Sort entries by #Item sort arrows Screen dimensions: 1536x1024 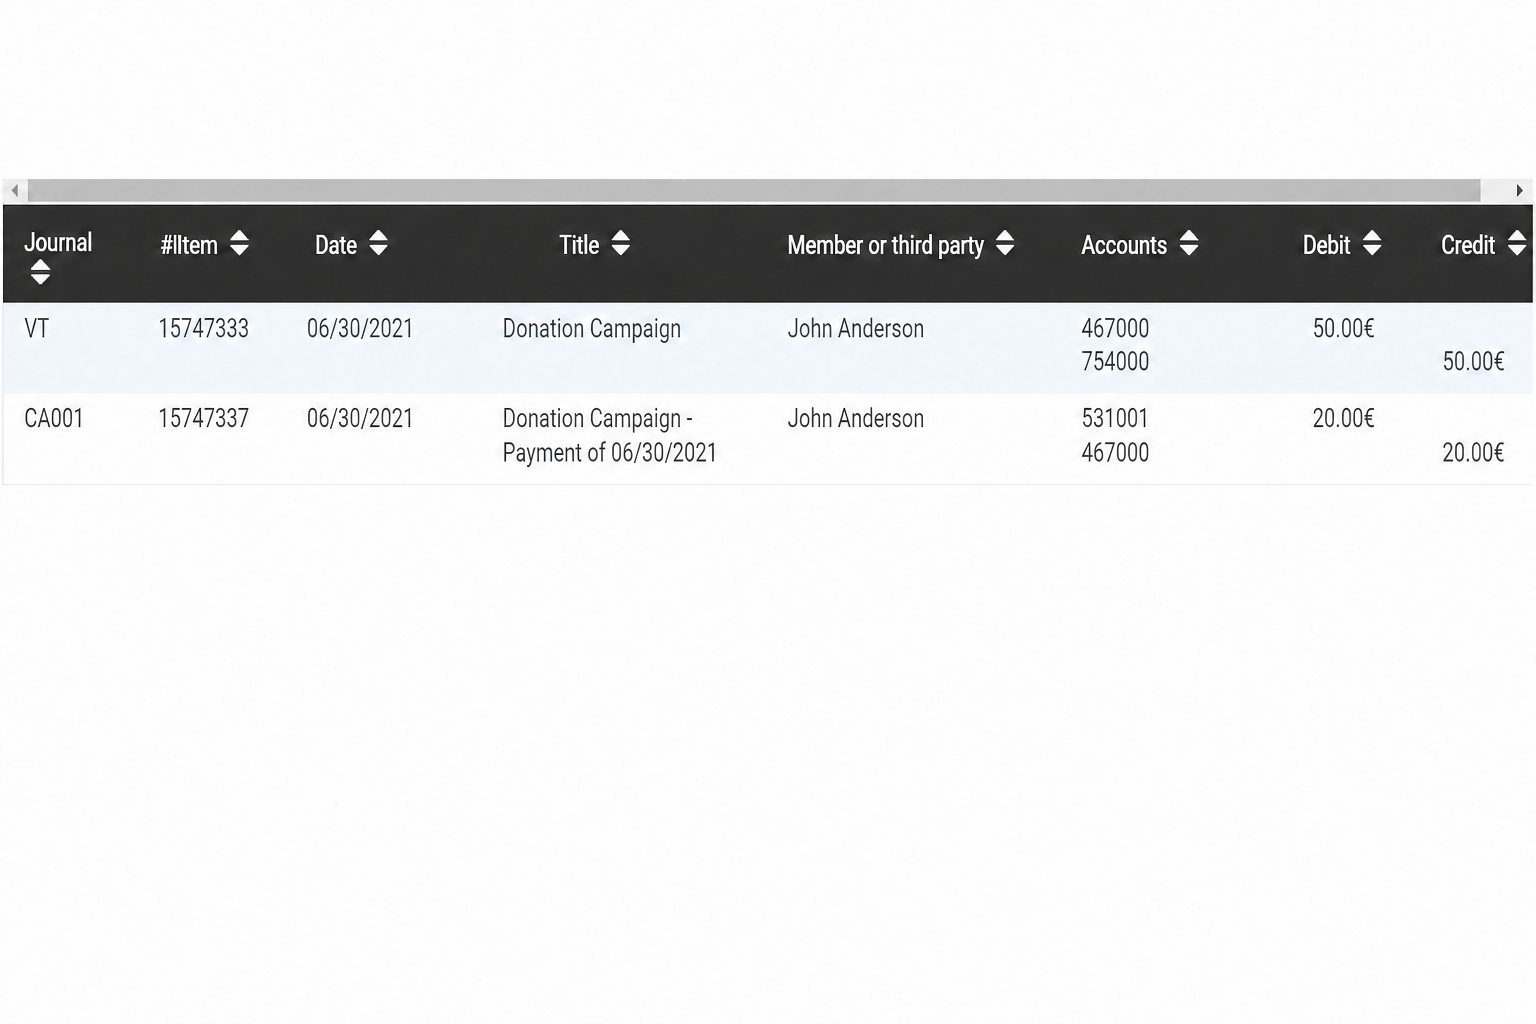point(239,243)
